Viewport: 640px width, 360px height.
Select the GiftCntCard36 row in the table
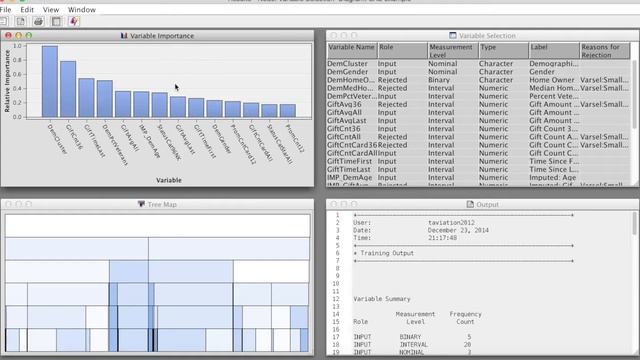[478, 145]
